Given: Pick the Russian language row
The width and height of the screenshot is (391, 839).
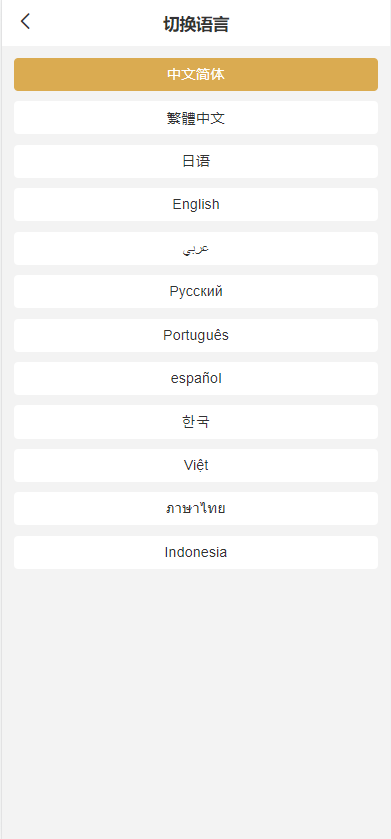Looking at the screenshot, I should (x=196, y=292).
